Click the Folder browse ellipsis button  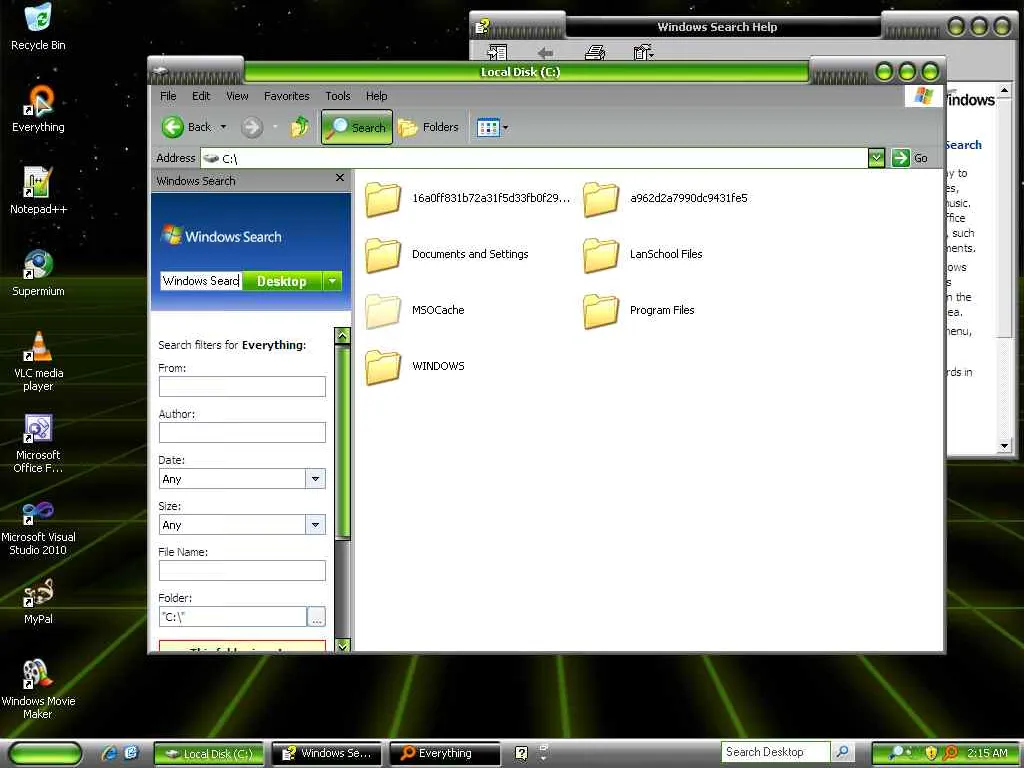pyautogui.click(x=316, y=616)
